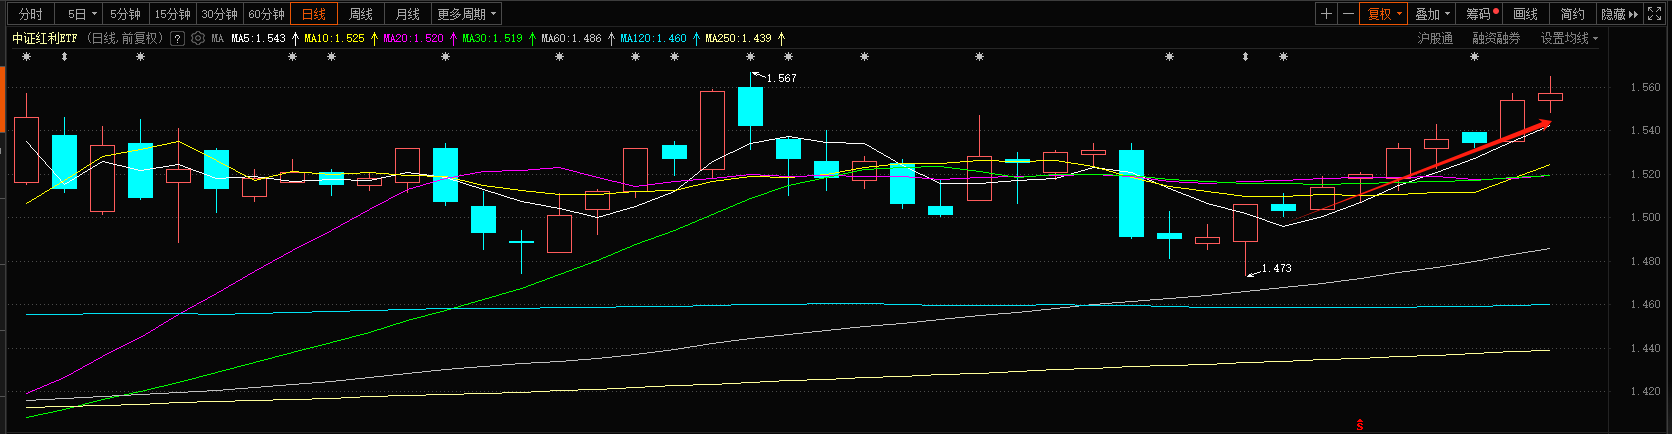Expand the 叠加 overlay dropdown

(1432, 14)
